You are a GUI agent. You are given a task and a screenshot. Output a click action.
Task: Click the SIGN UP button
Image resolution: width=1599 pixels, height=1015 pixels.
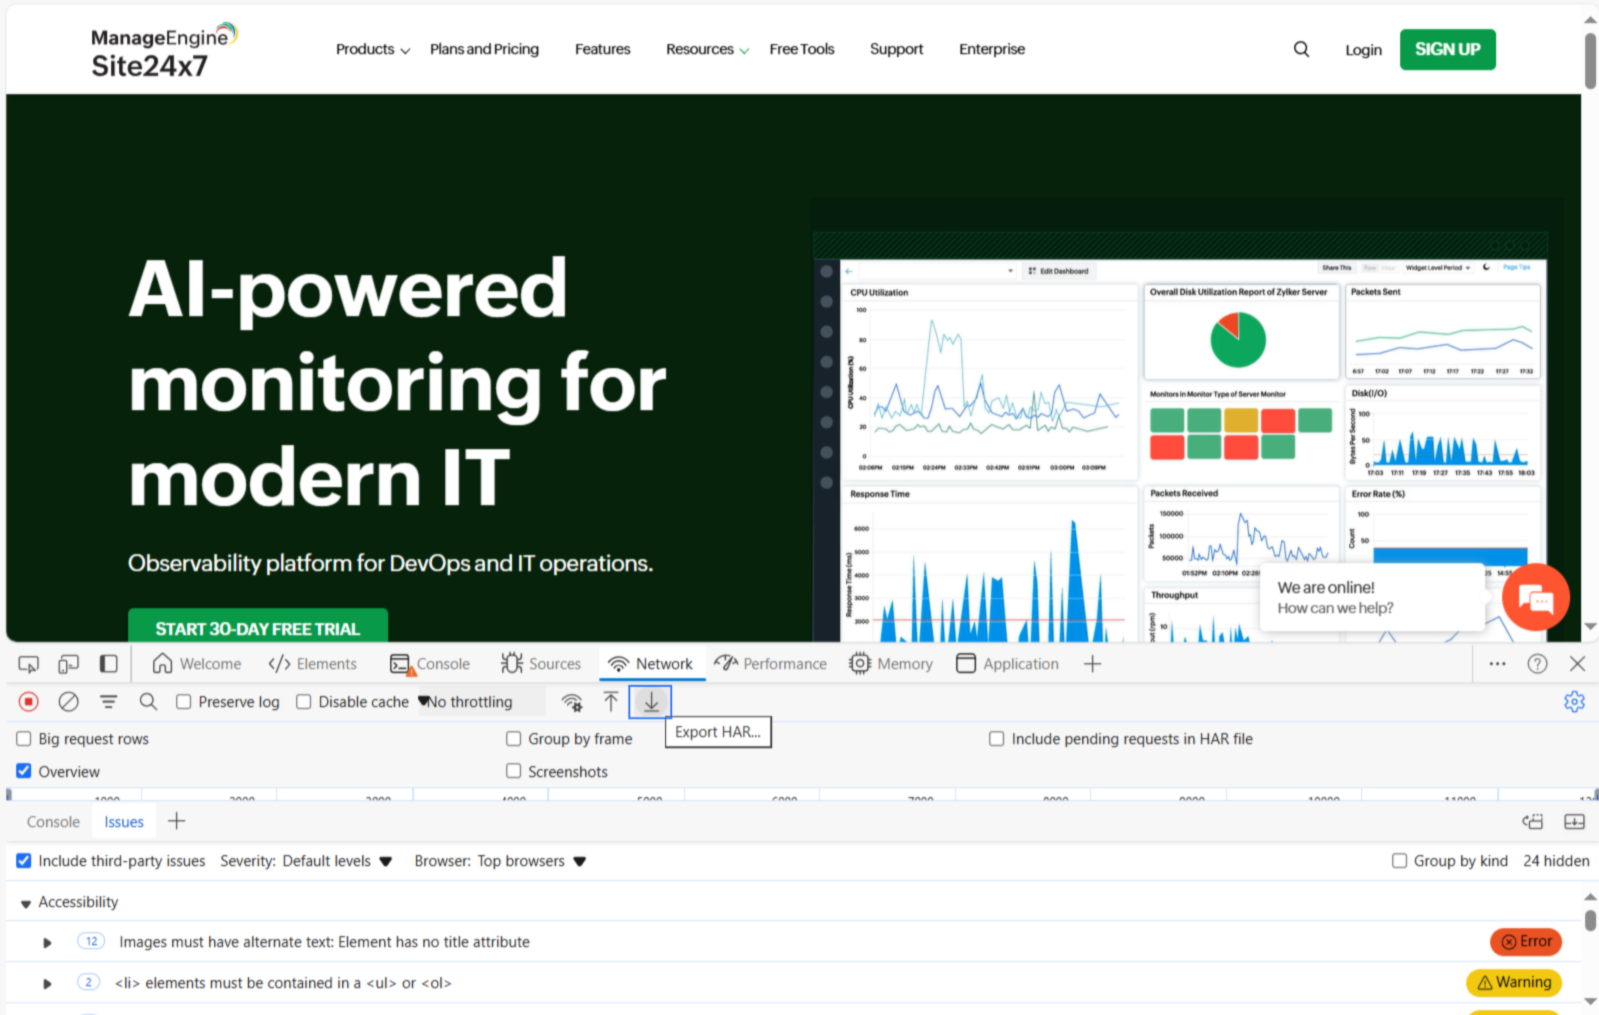(x=1447, y=49)
